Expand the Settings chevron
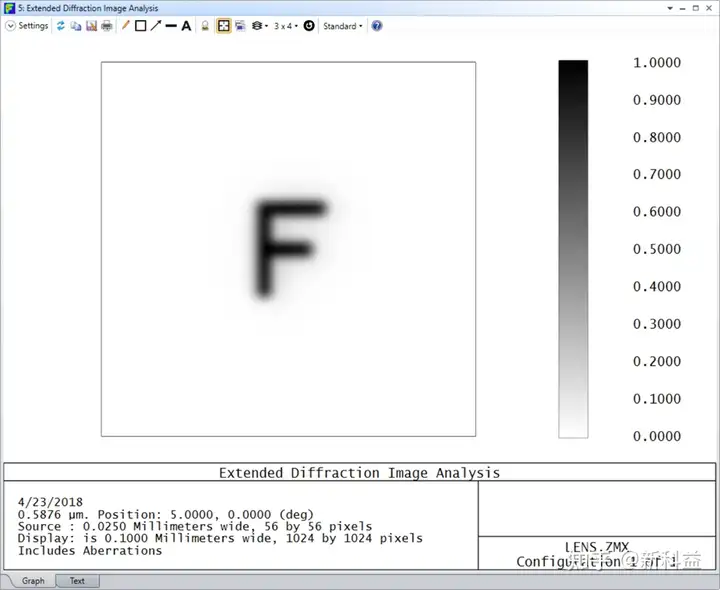The height and width of the screenshot is (590, 720). pos(10,26)
